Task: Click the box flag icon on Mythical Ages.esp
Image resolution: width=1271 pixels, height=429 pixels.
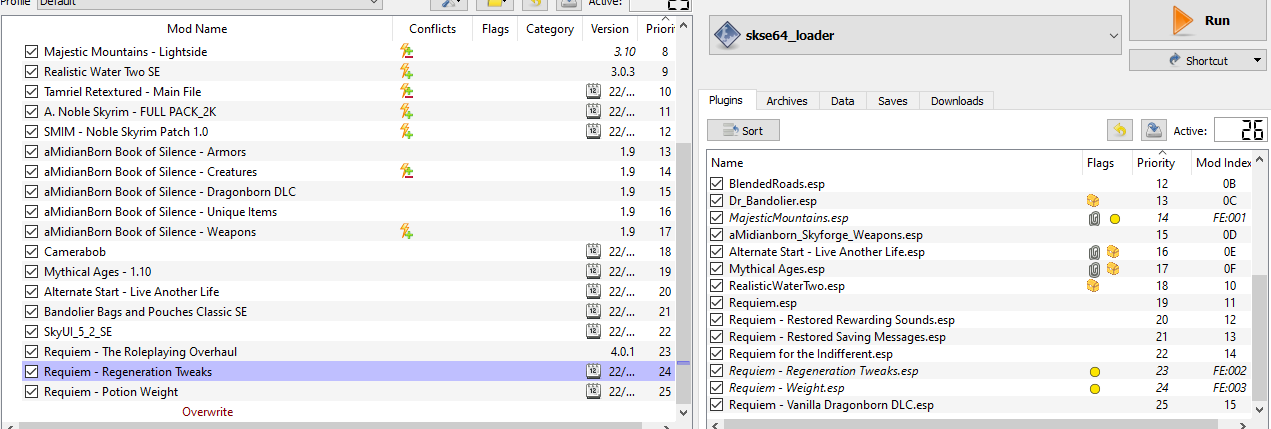Action: [1112, 269]
